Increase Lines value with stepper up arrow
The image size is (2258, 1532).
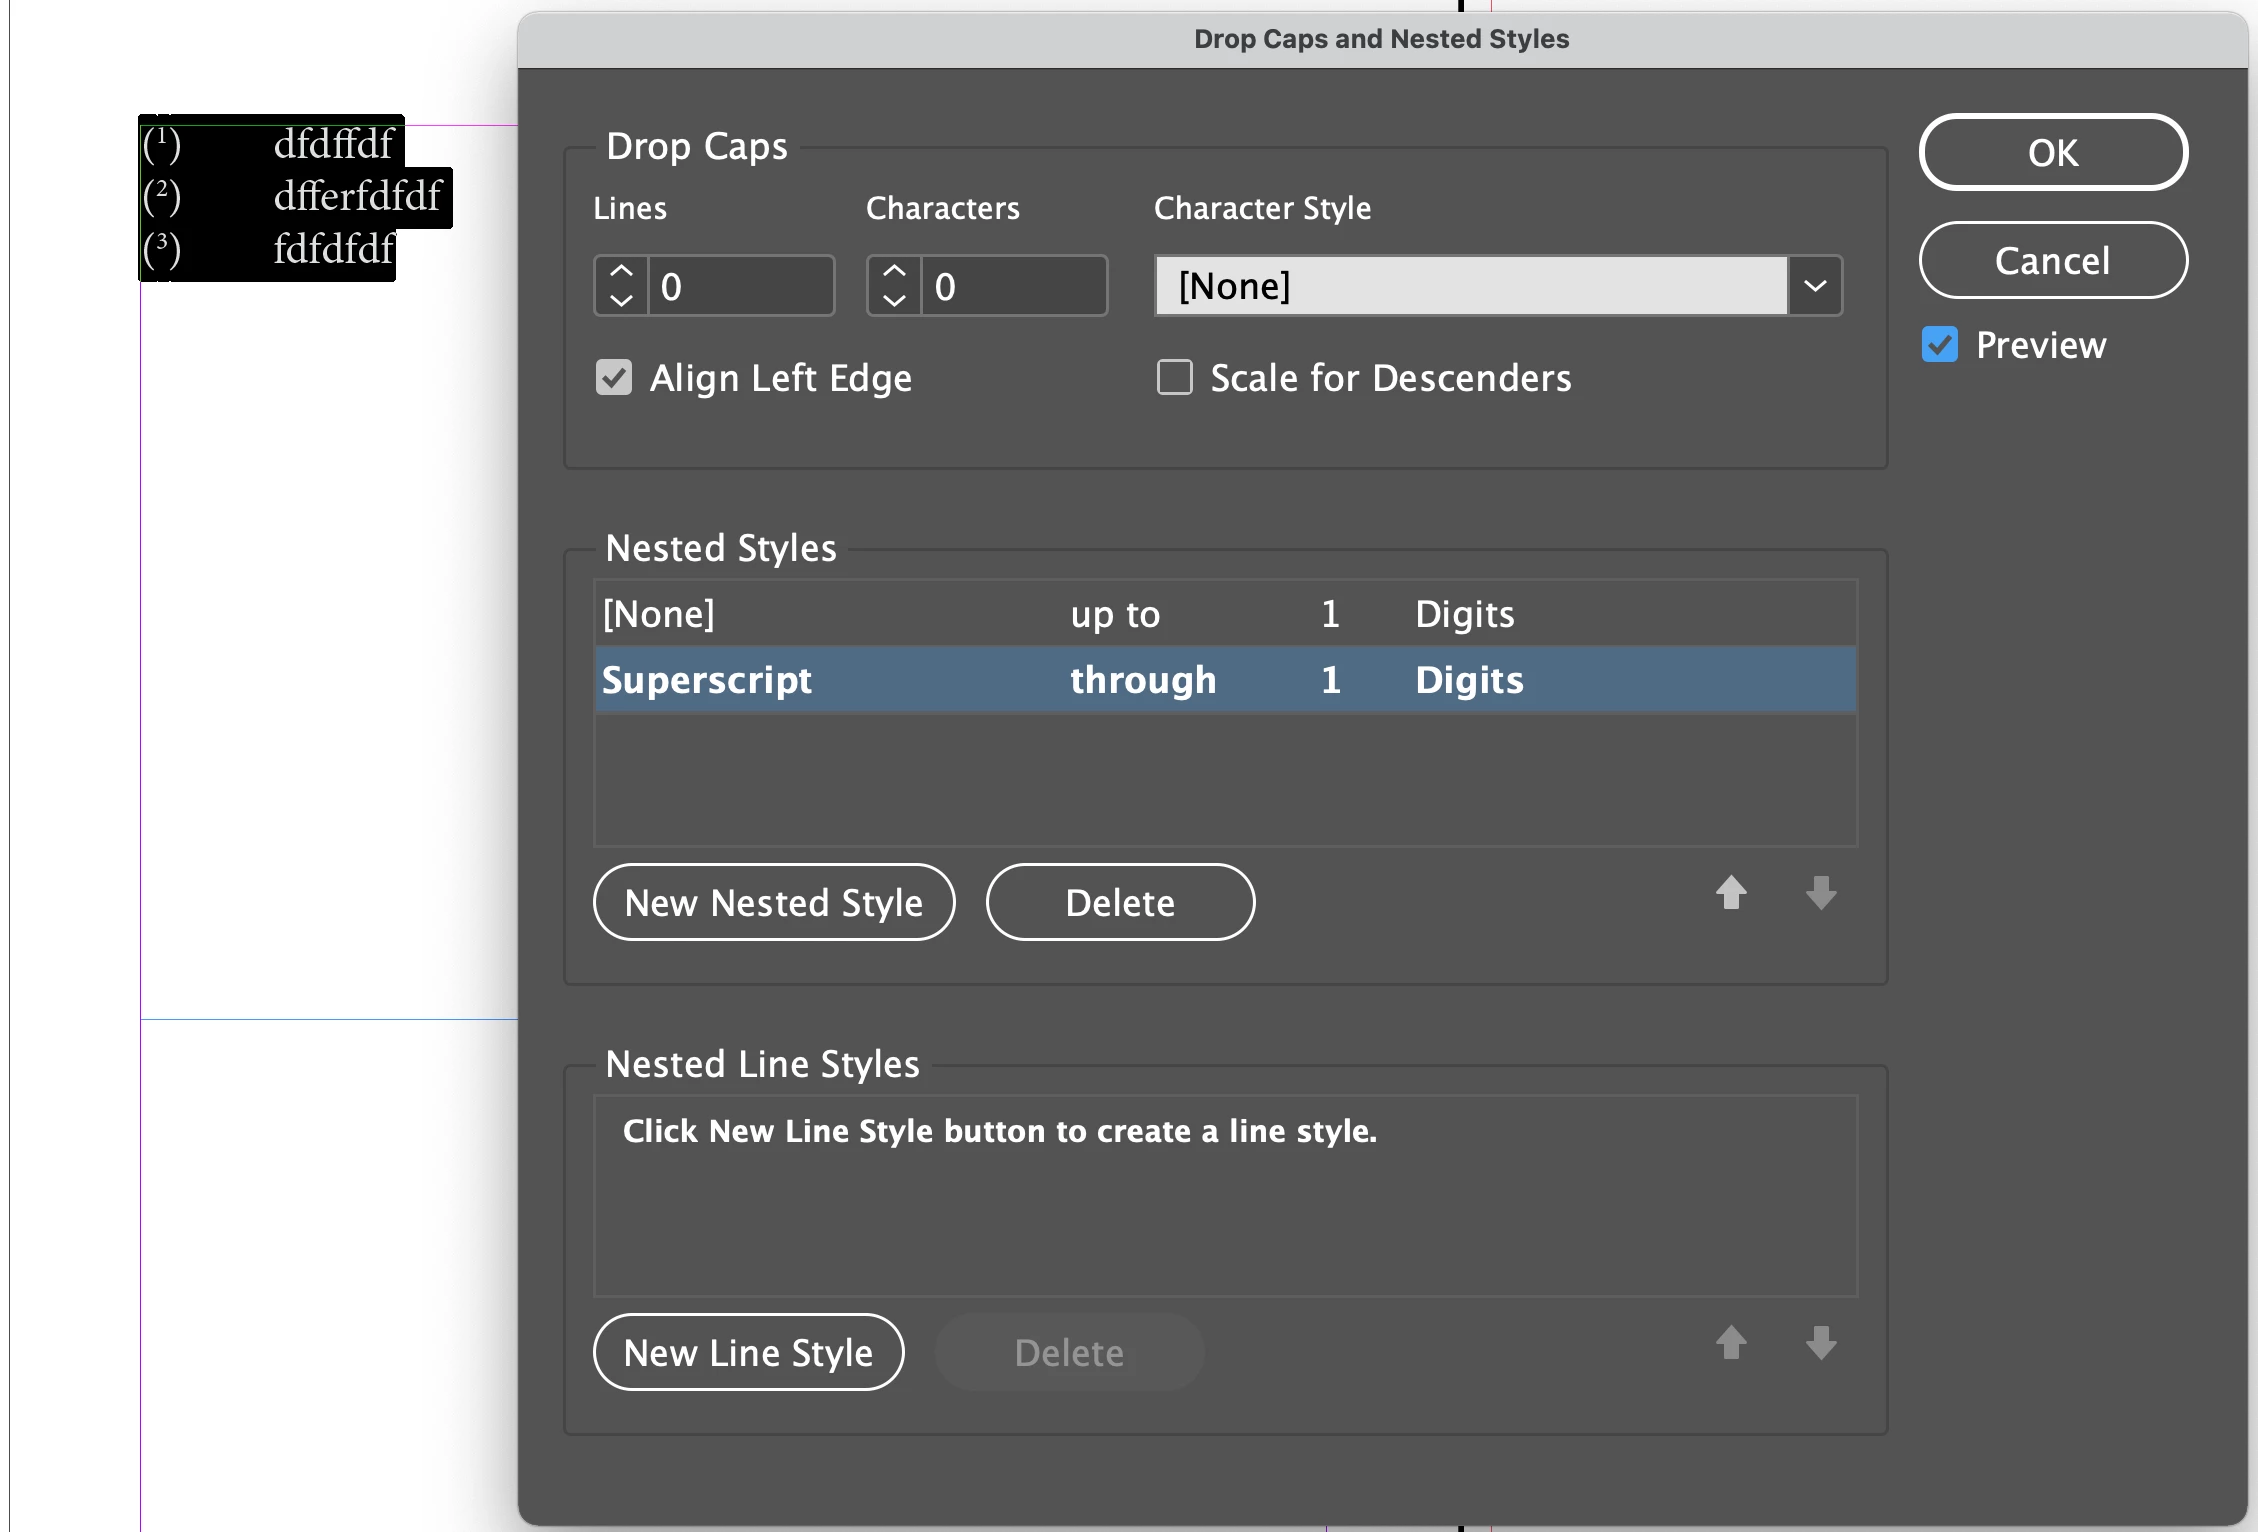621,272
